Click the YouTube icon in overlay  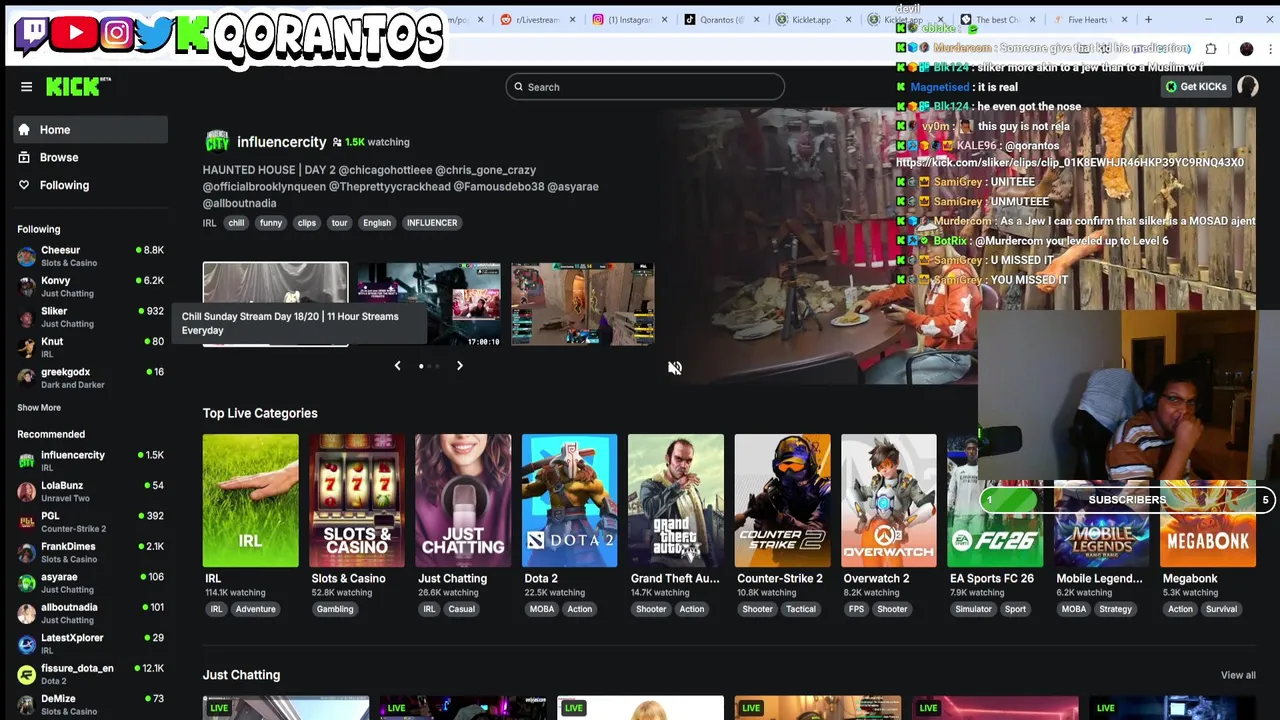pos(75,33)
